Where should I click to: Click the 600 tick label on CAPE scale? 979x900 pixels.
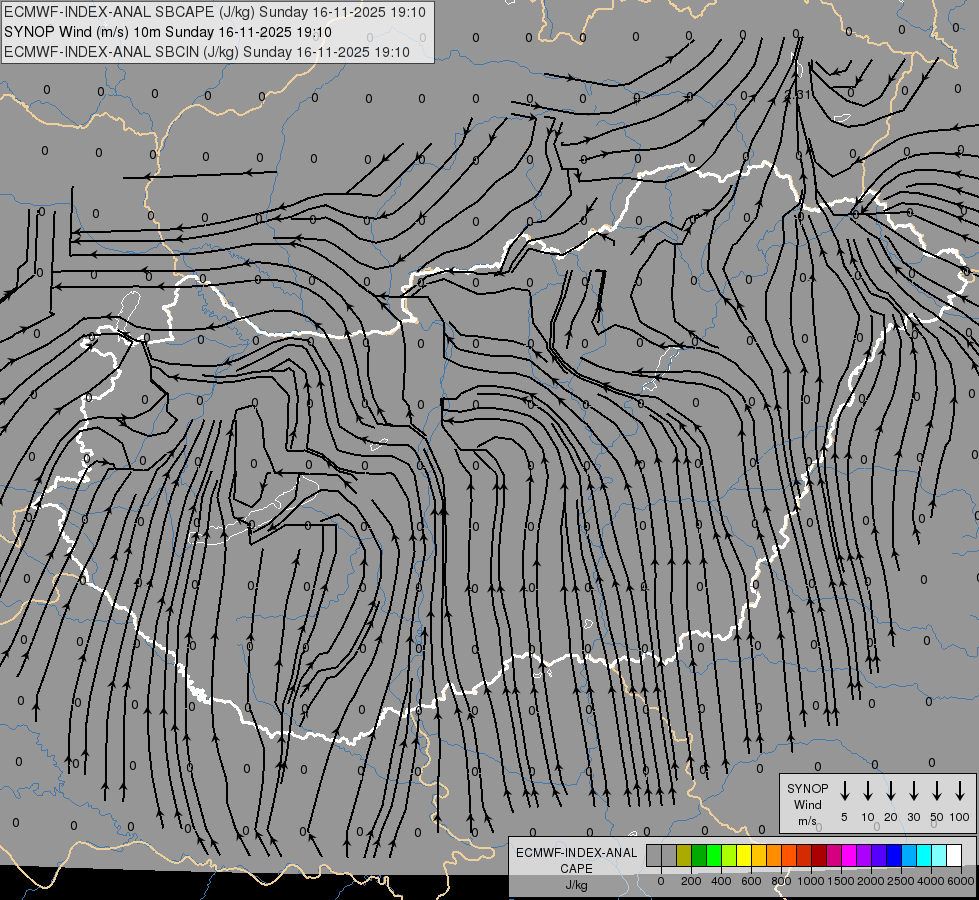tap(751, 881)
